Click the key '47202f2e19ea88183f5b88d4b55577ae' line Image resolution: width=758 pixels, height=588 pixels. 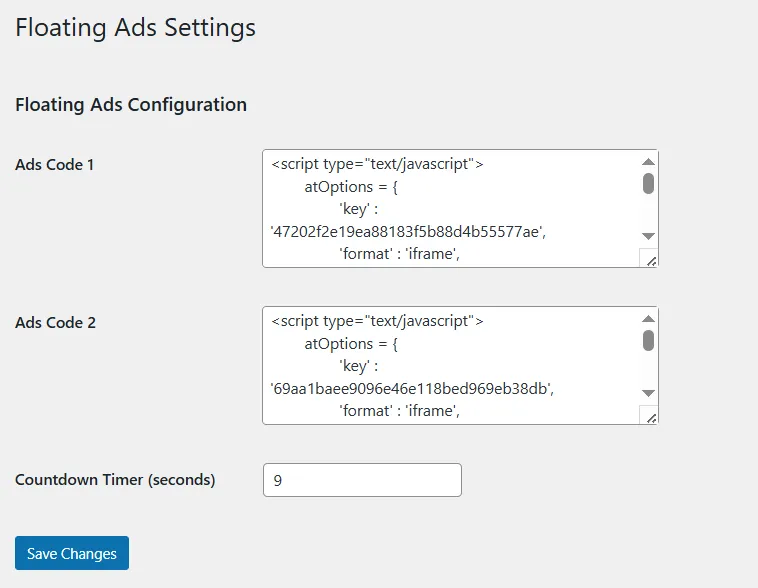[408, 232]
